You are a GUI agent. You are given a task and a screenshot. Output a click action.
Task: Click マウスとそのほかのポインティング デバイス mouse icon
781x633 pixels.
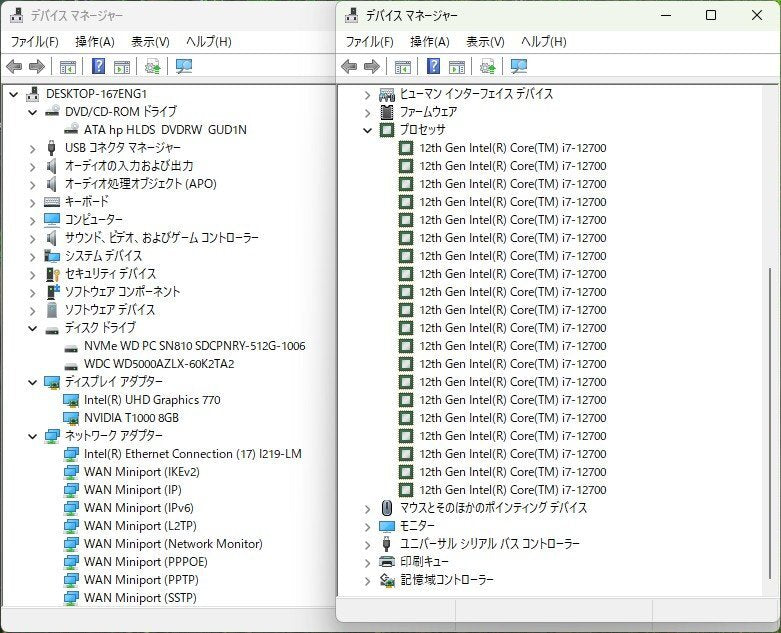click(x=387, y=508)
